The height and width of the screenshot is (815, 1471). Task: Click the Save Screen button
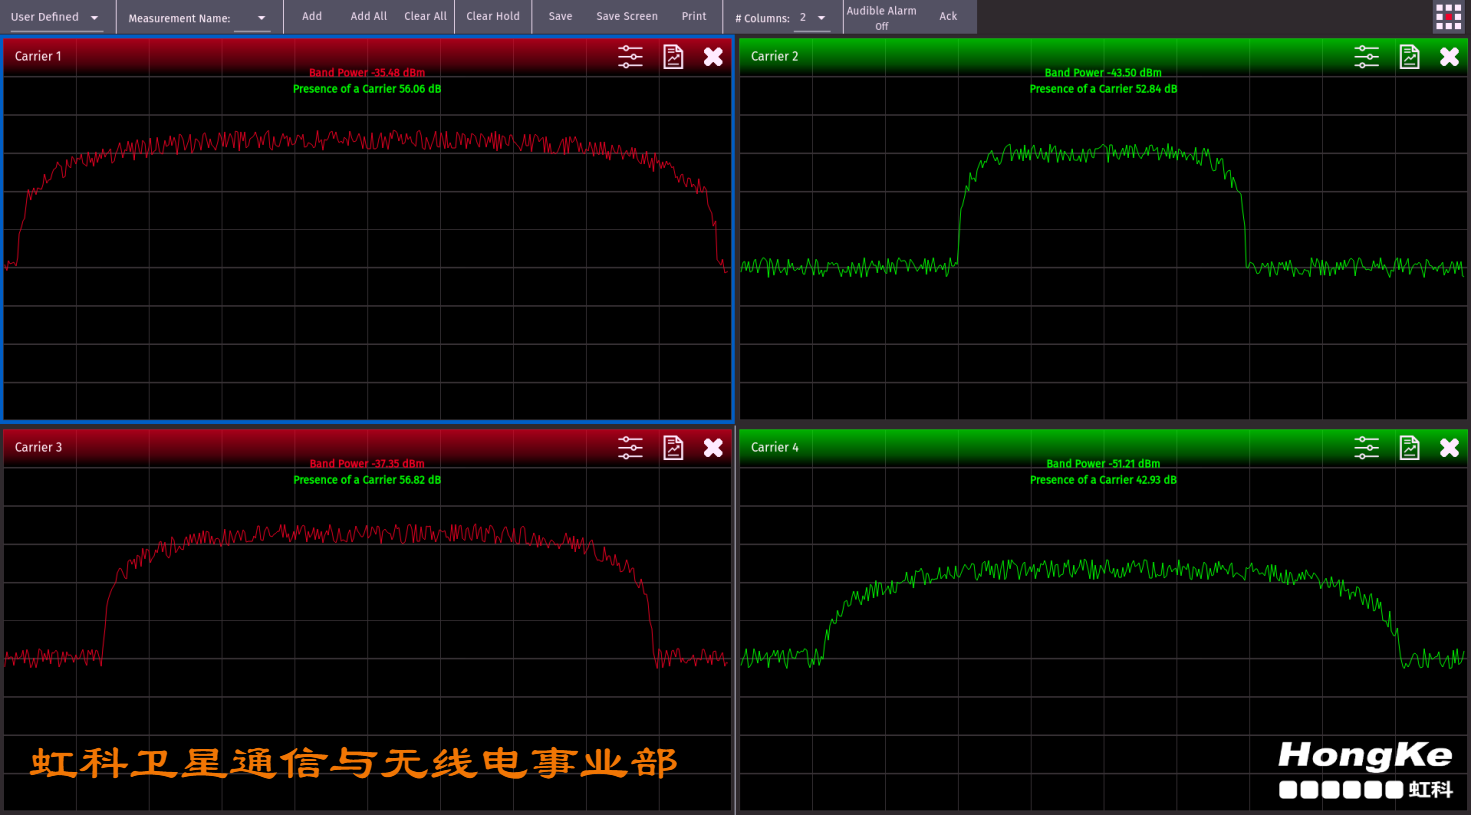[627, 16]
